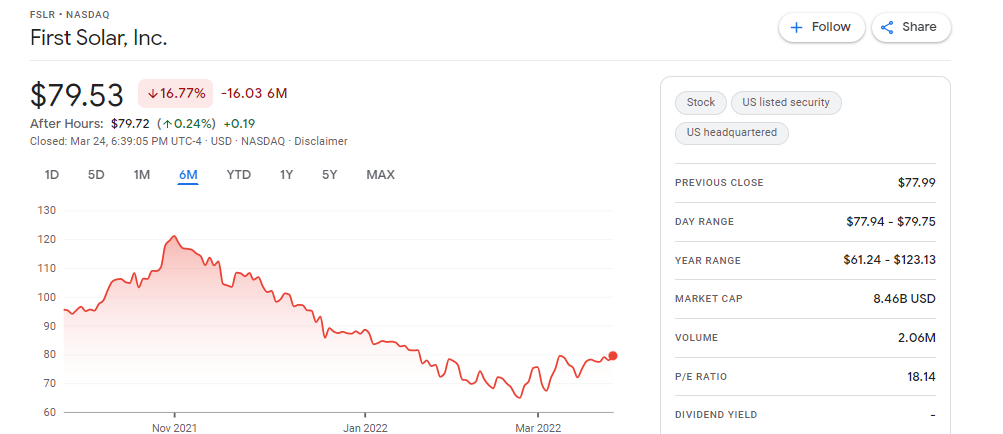Follow First Solar stock

point(821,28)
